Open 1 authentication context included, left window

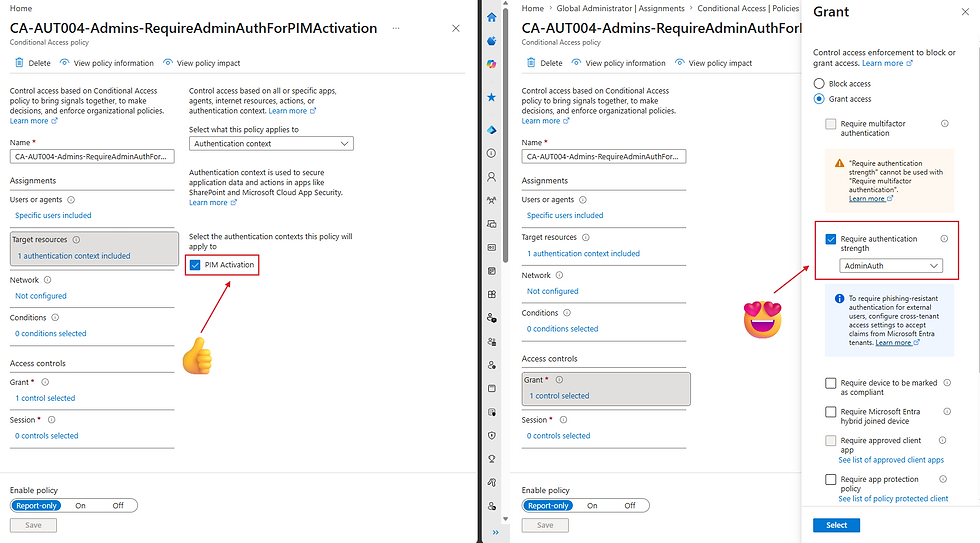click(x=74, y=256)
